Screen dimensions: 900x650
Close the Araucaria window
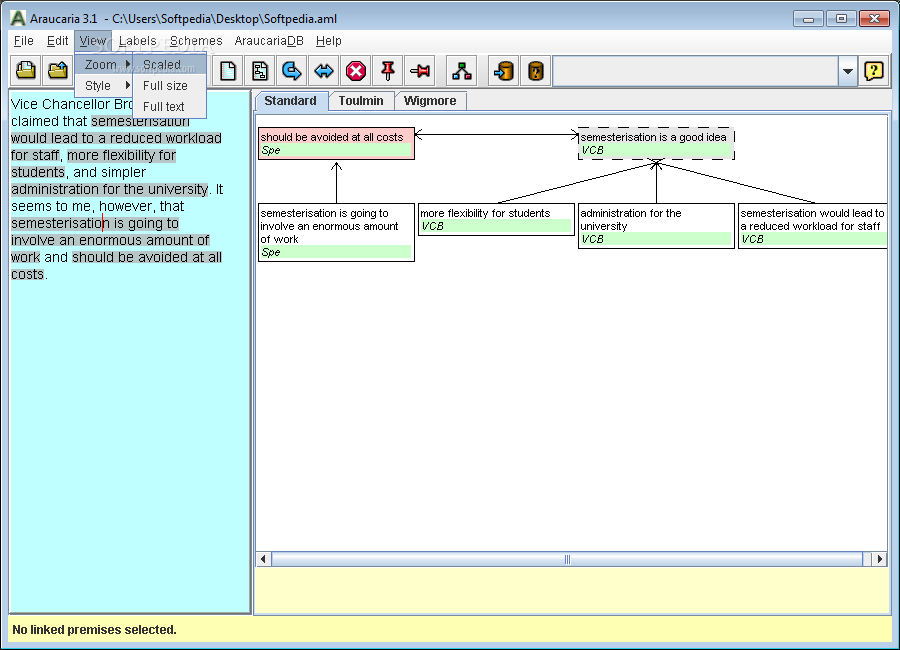click(x=874, y=19)
